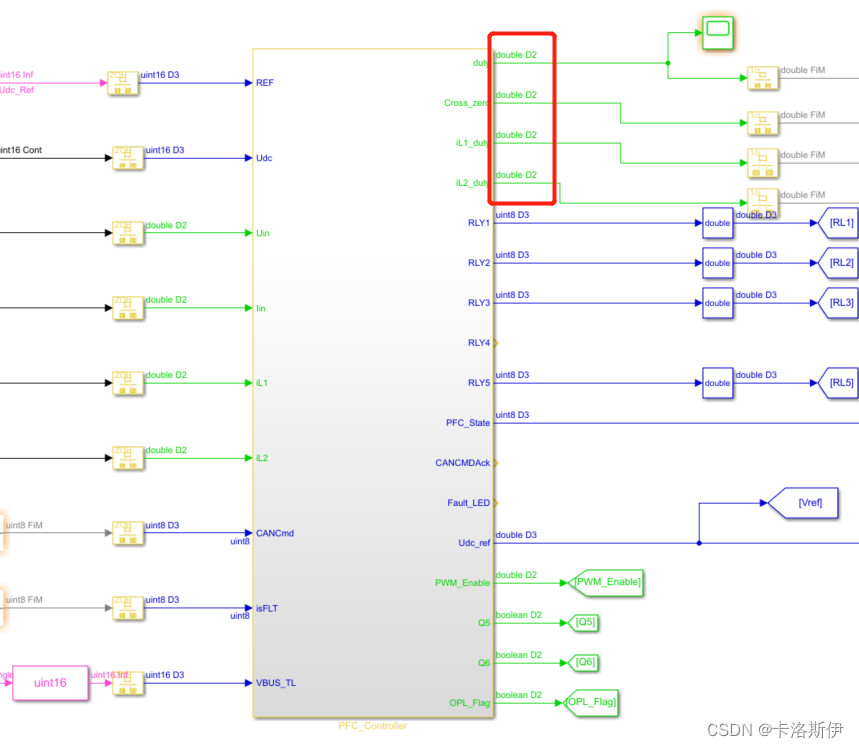Click the [Q5] goto tag
This screenshot has height=748, width=859.
[582, 622]
